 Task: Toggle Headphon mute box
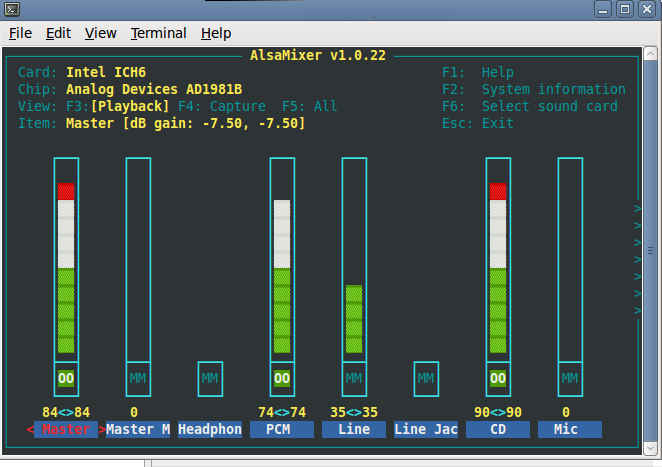[210, 378]
